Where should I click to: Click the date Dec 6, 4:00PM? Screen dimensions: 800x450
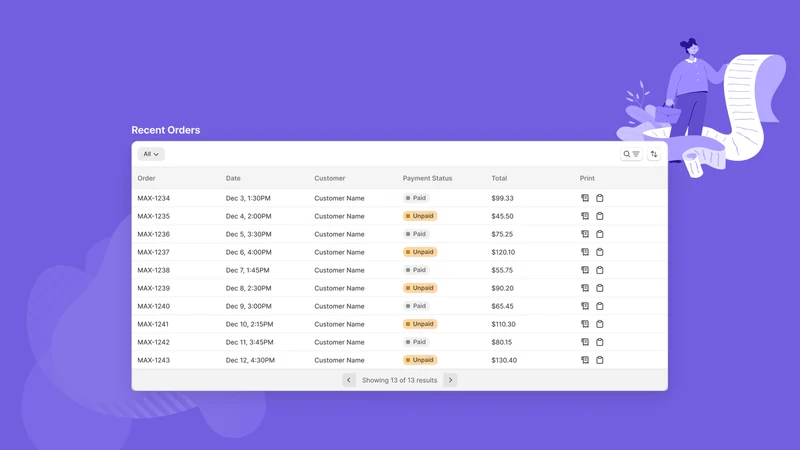(248, 252)
